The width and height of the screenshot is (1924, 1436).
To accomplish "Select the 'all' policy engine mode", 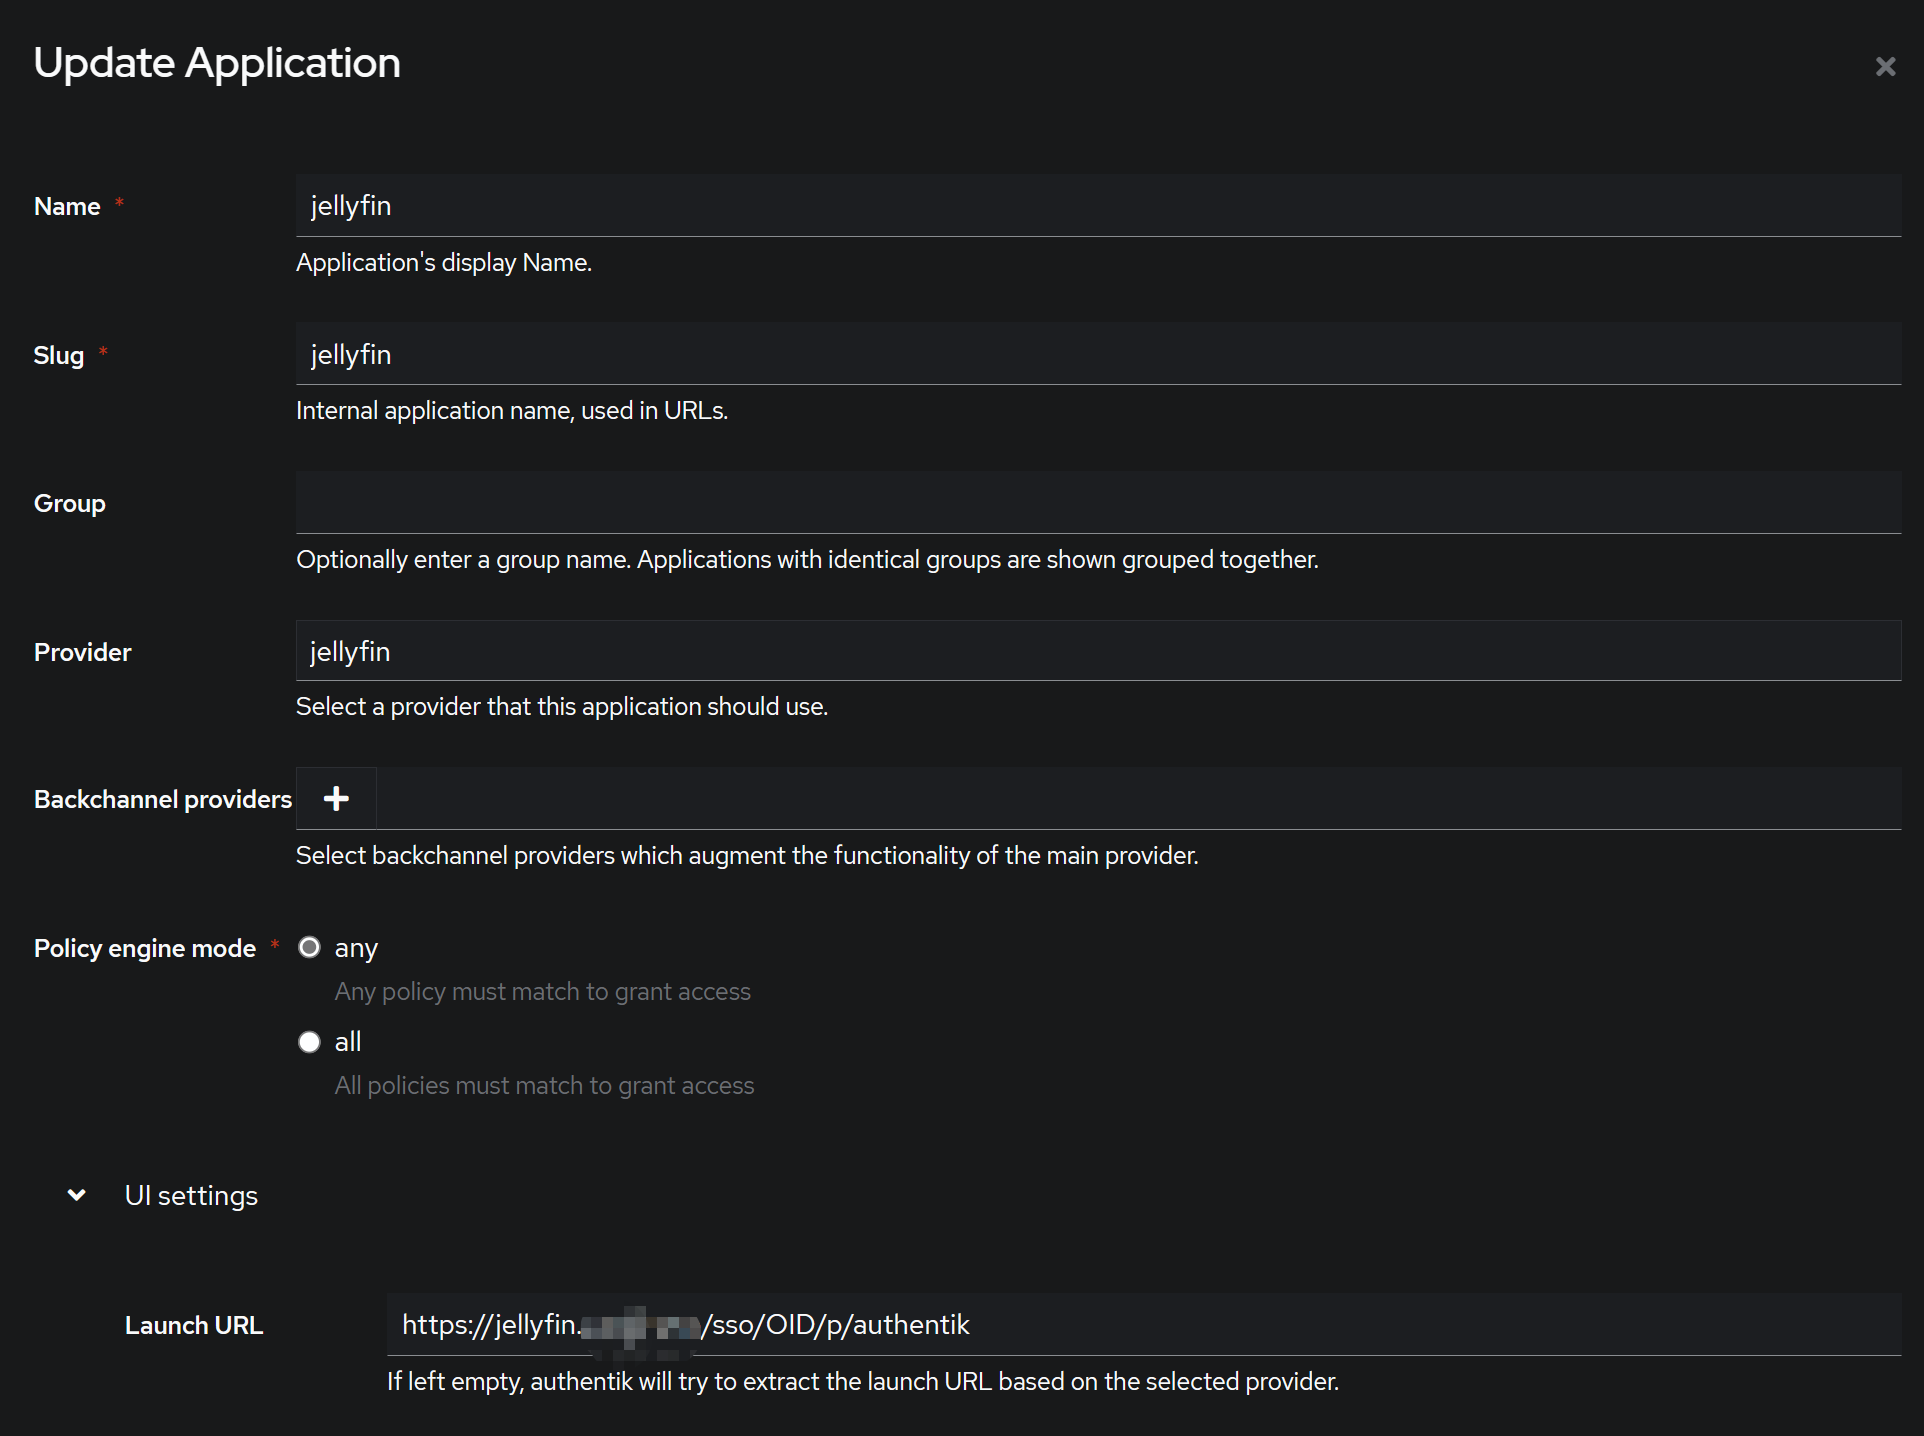I will pos(310,1042).
